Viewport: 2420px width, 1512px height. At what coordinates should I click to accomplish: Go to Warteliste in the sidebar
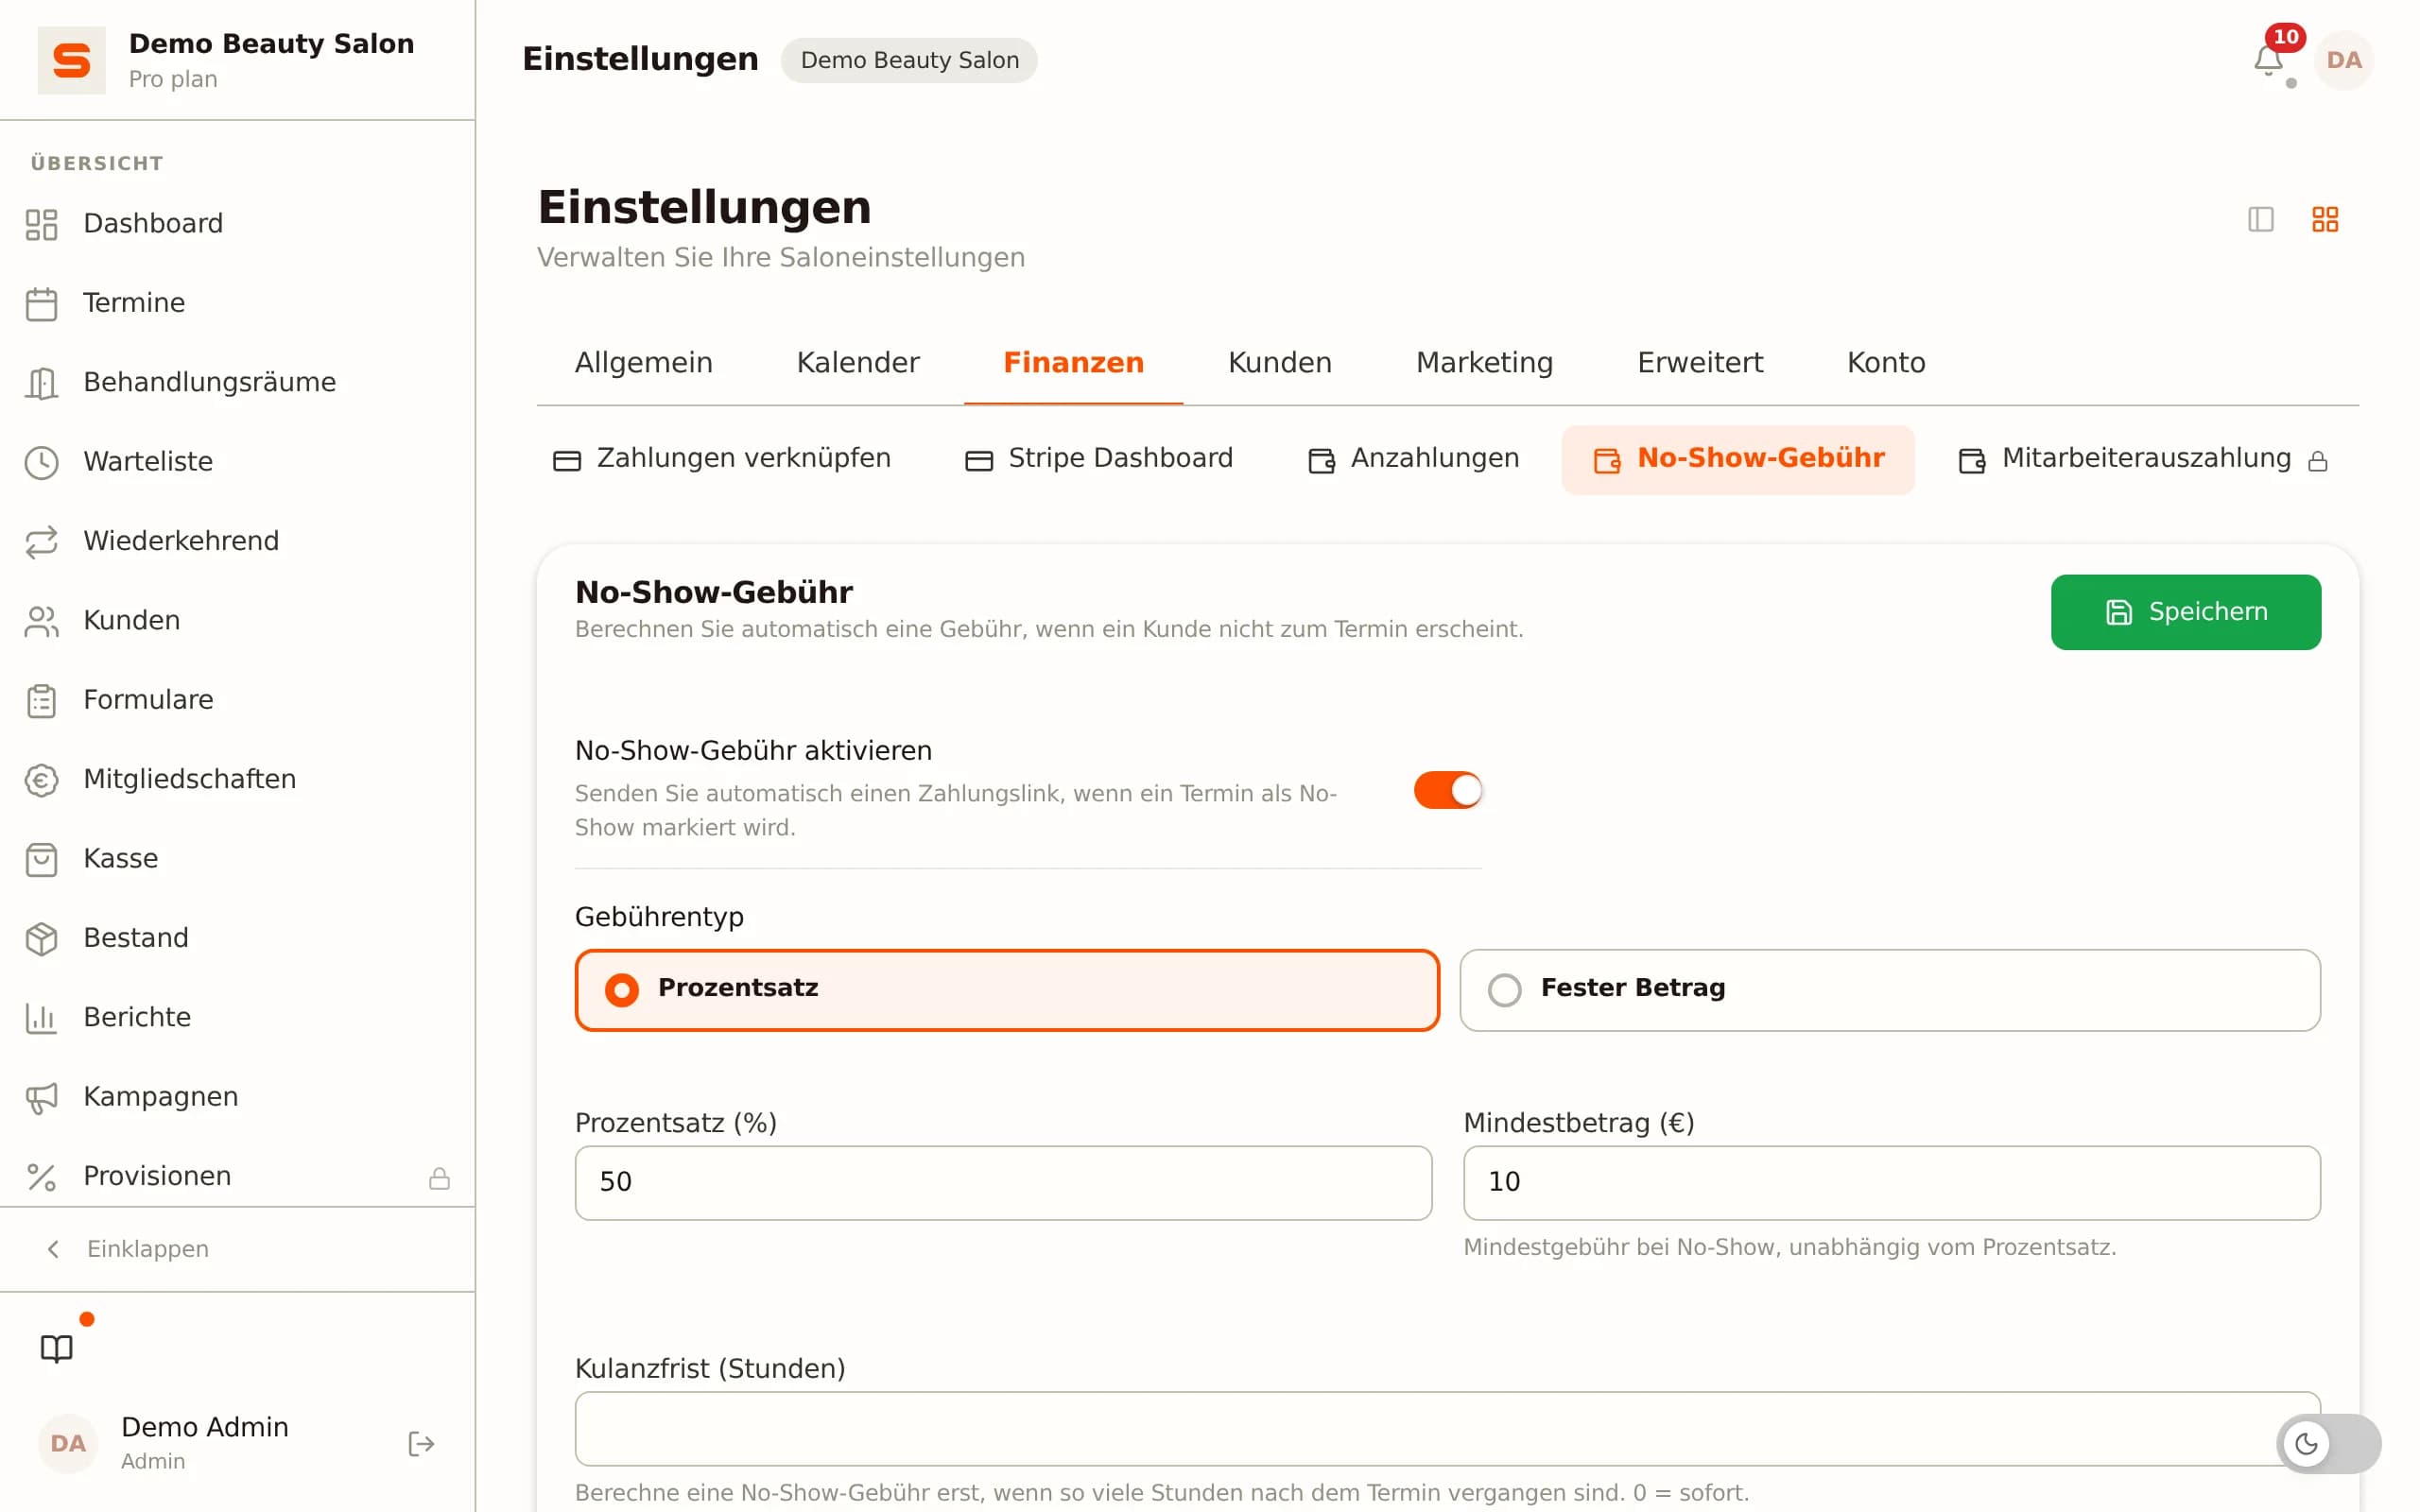click(x=237, y=462)
